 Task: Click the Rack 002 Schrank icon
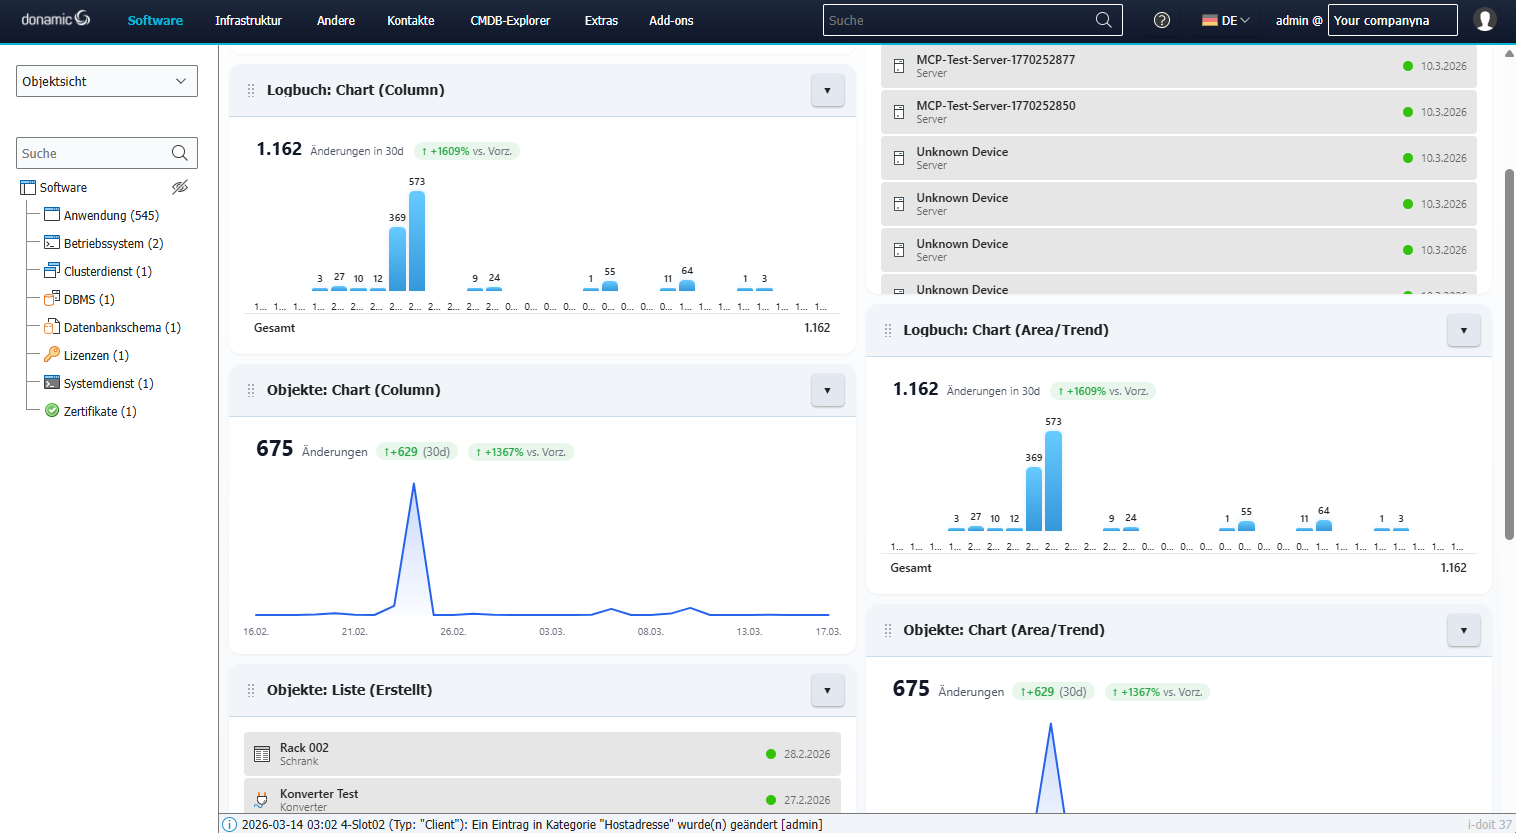(260, 752)
